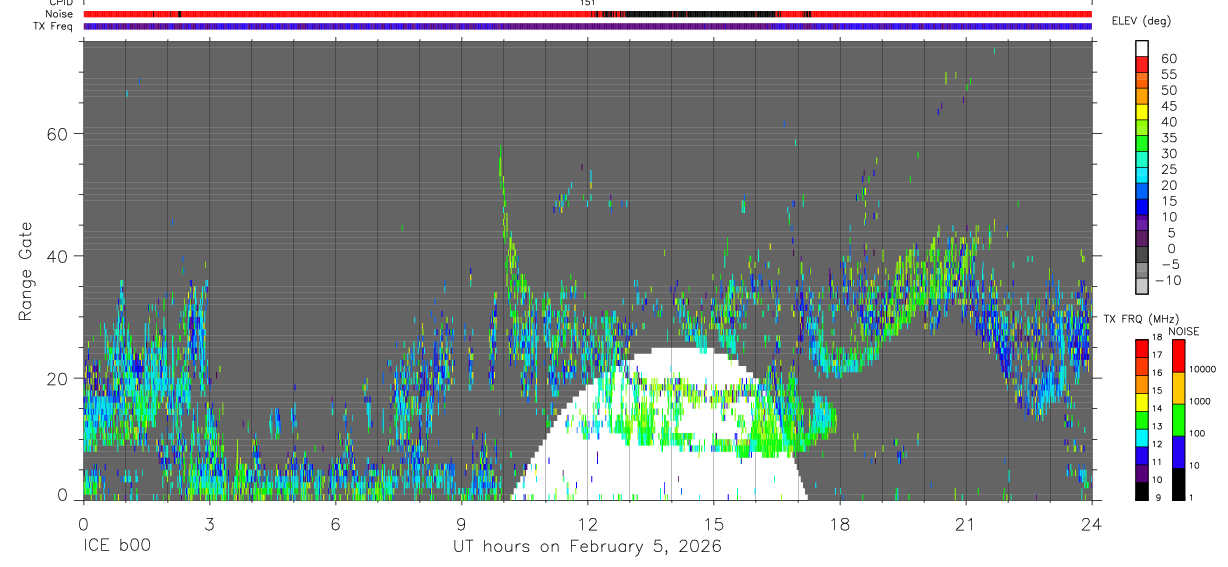Image resolution: width=1228 pixels, height=567 pixels.
Task: Click the NOISE legend value '1000'
Action: [x=1201, y=401]
